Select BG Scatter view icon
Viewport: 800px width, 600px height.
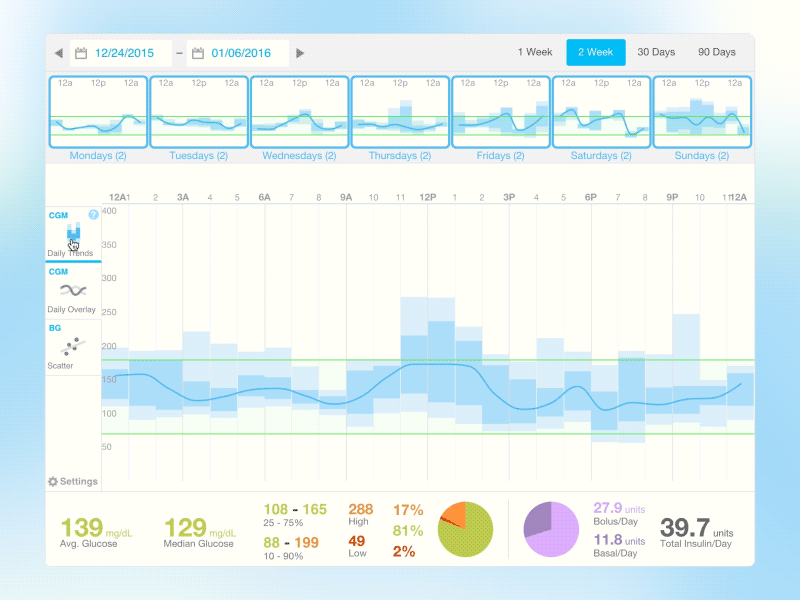click(73, 346)
